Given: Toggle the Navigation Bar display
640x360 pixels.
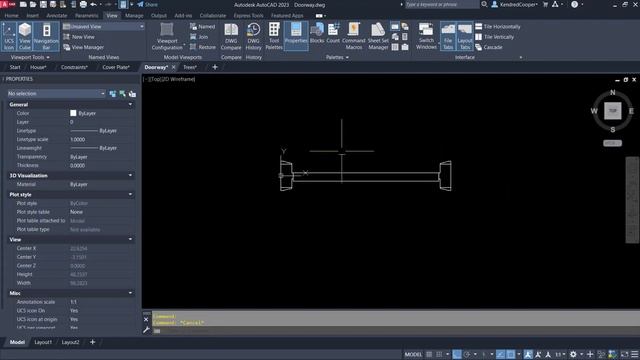Looking at the screenshot, I should pos(46,36).
